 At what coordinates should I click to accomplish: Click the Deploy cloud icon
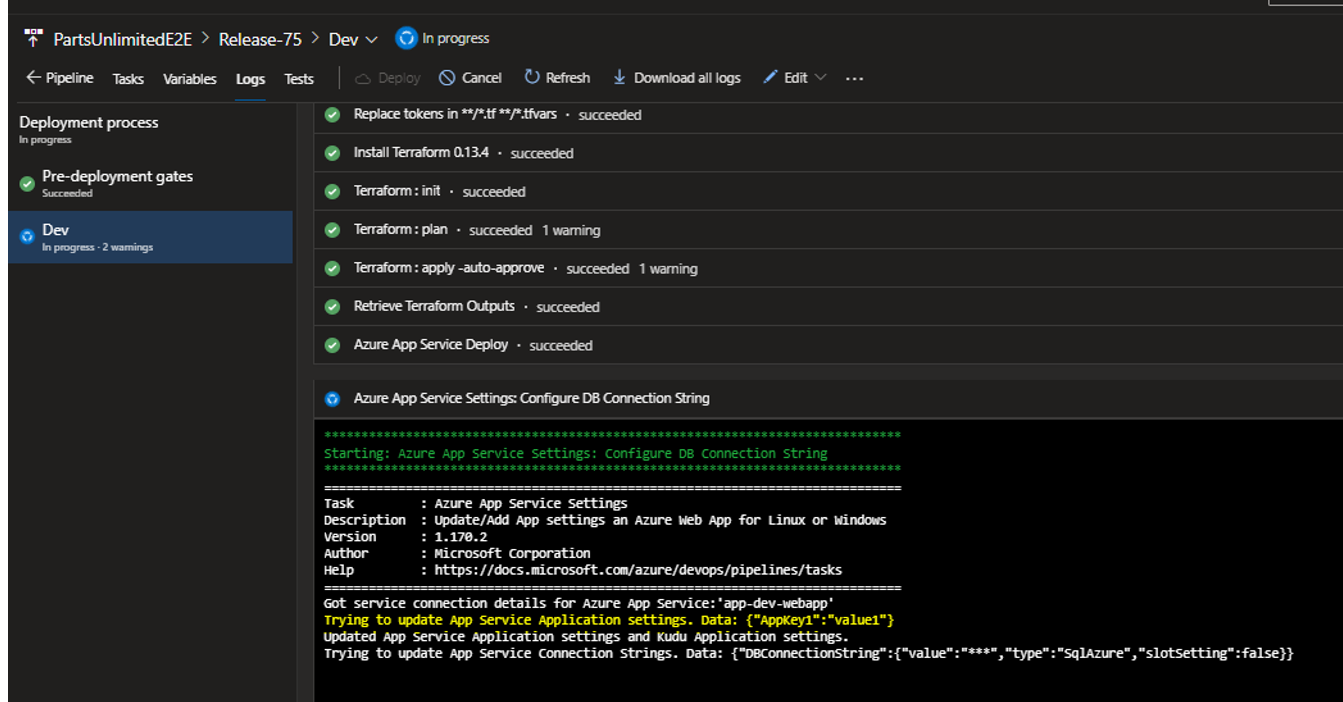point(363,78)
